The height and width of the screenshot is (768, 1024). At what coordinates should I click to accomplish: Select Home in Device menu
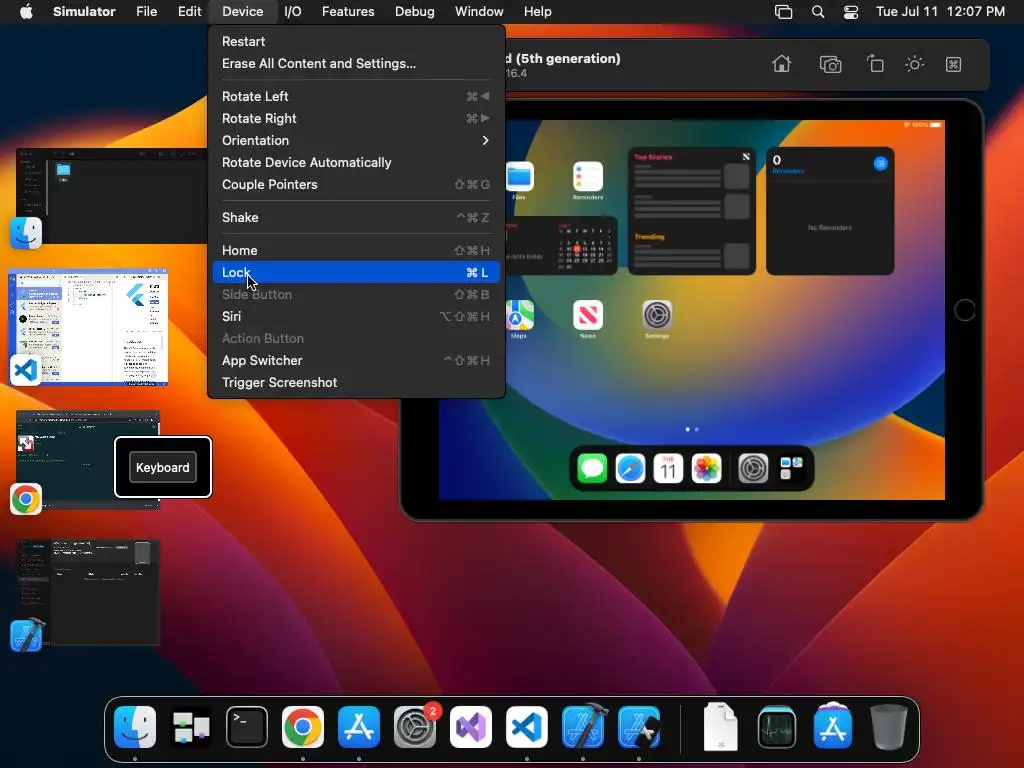click(x=356, y=250)
